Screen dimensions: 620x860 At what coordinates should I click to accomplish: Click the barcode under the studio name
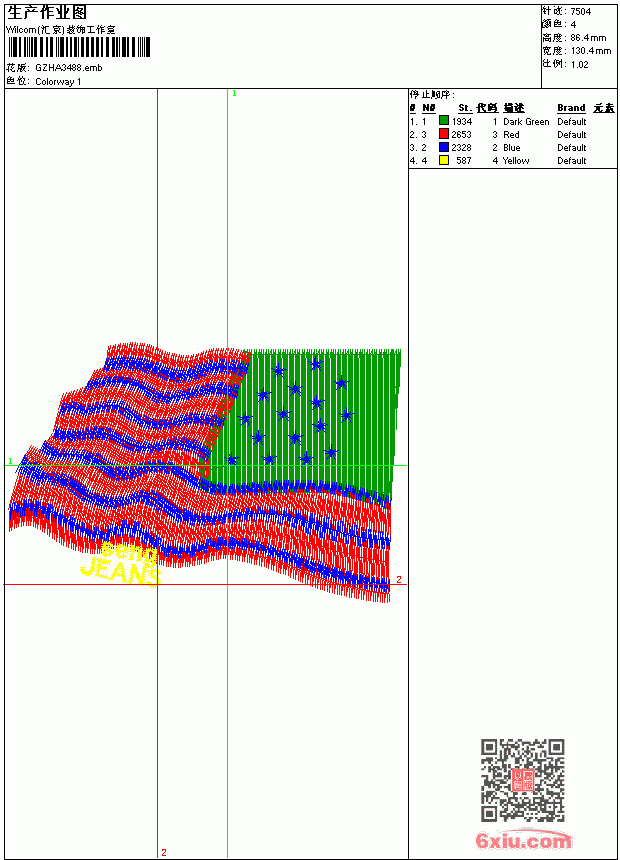[x=79, y=47]
